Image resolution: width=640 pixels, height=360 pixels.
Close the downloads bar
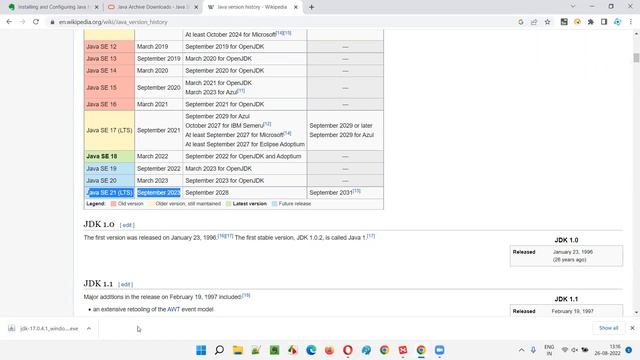[x=632, y=328]
